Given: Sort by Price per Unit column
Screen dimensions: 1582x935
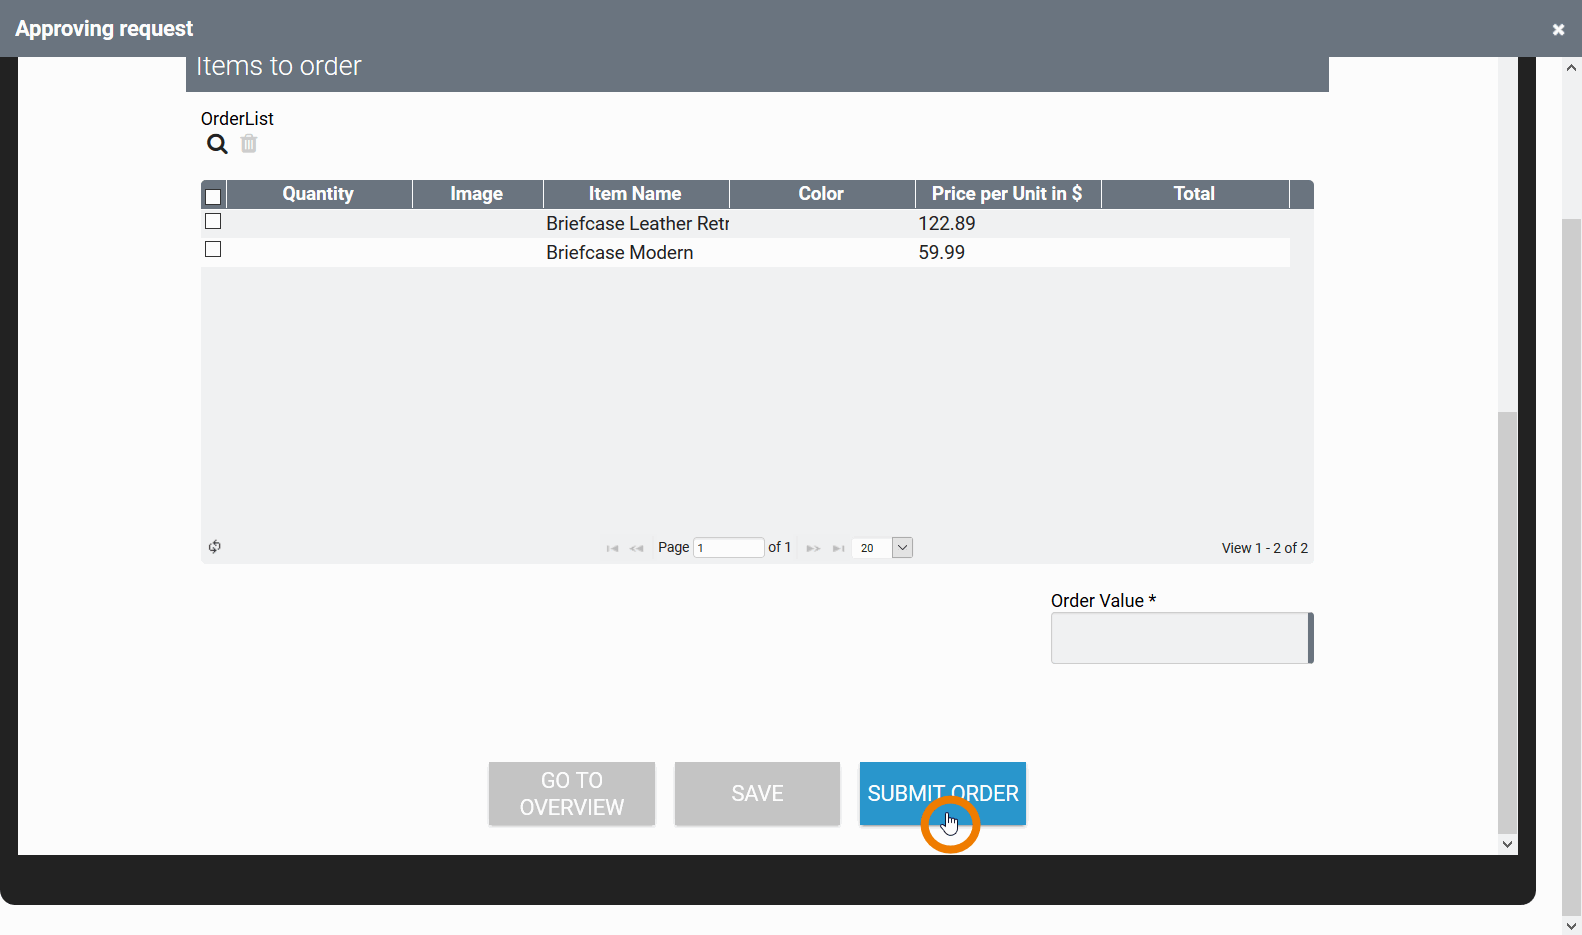Looking at the screenshot, I should [x=1007, y=194].
